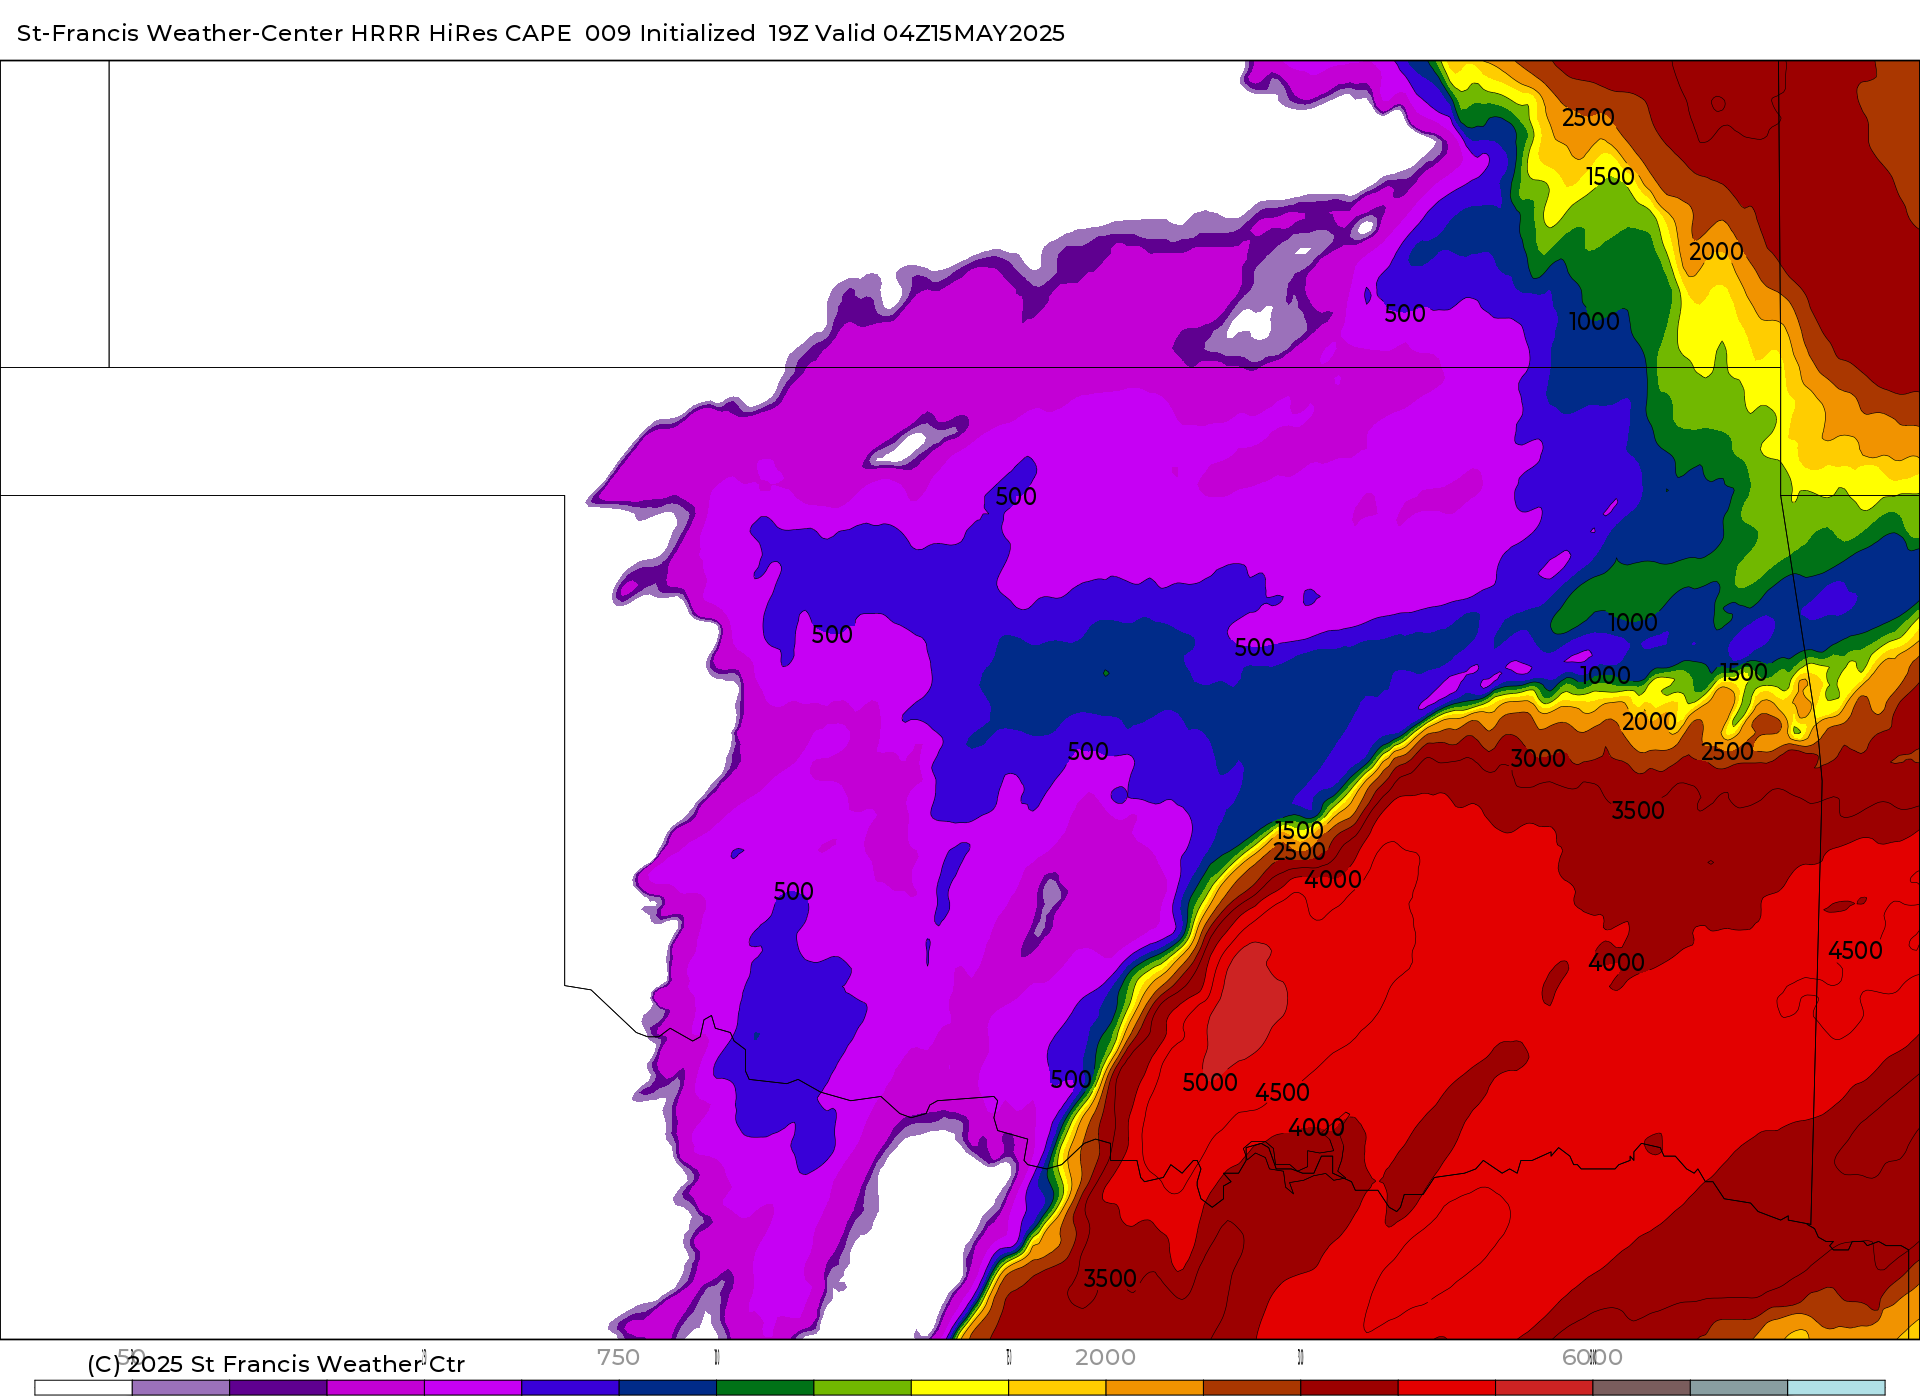The height and width of the screenshot is (1400, 1920).
Task: Choose the dark green color bar swatch
Action: [765, 1388]
